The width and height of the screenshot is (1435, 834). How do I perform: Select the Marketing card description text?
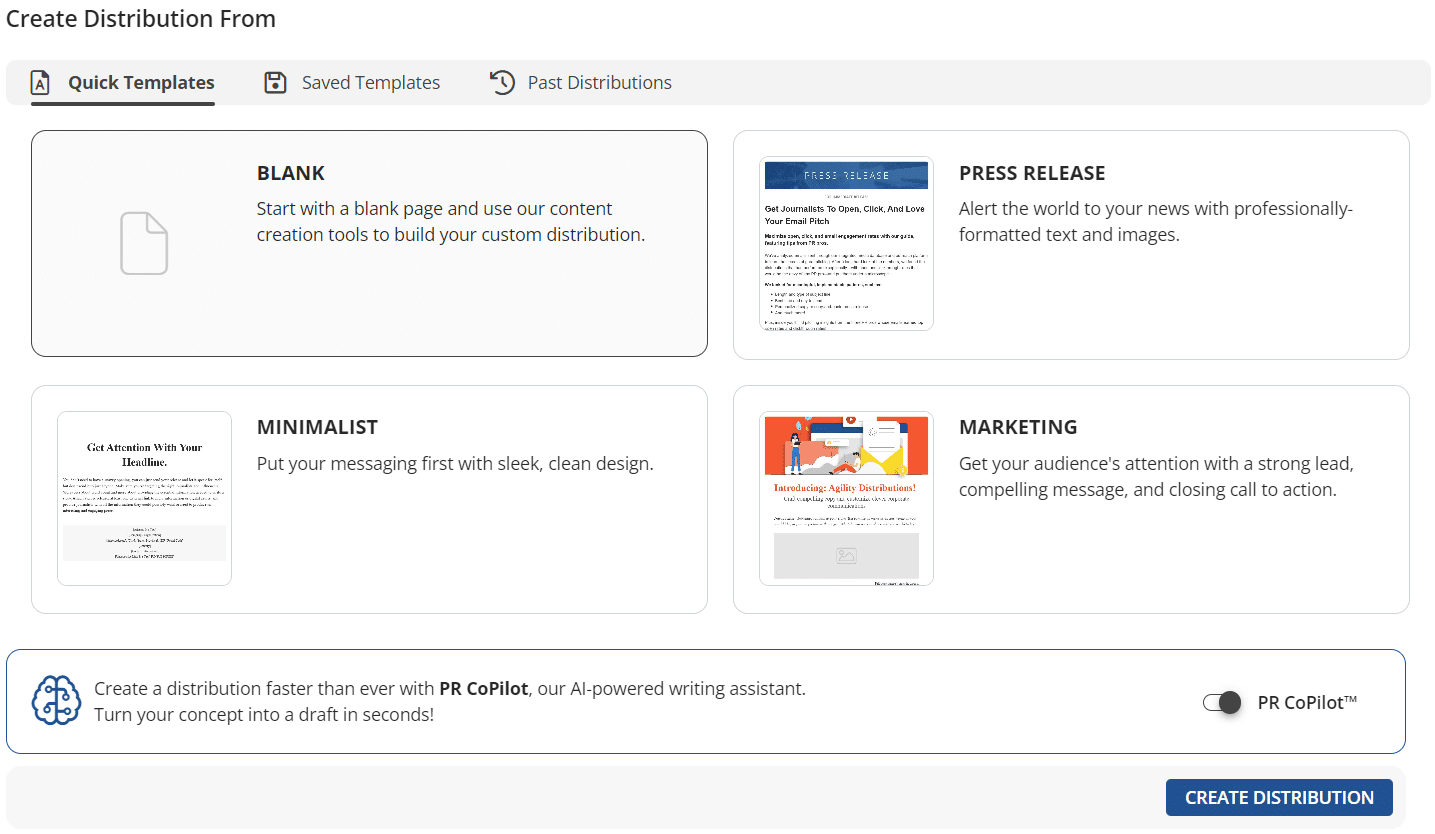coord(1156,477)
